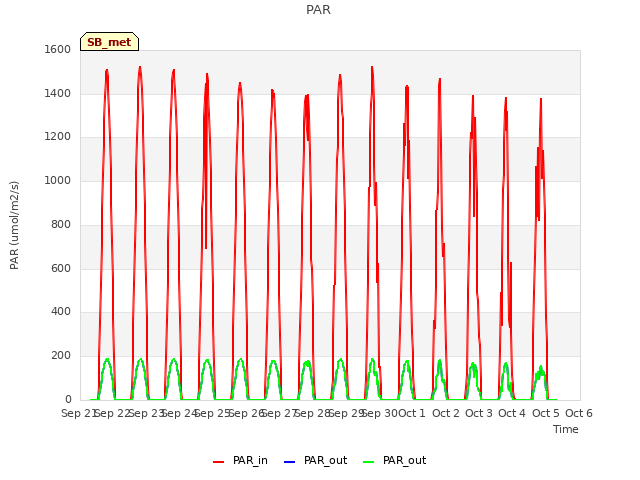Click the 400 y-axis tick label
Viewport: 640px width, 480px height.
tap(61, 312)
